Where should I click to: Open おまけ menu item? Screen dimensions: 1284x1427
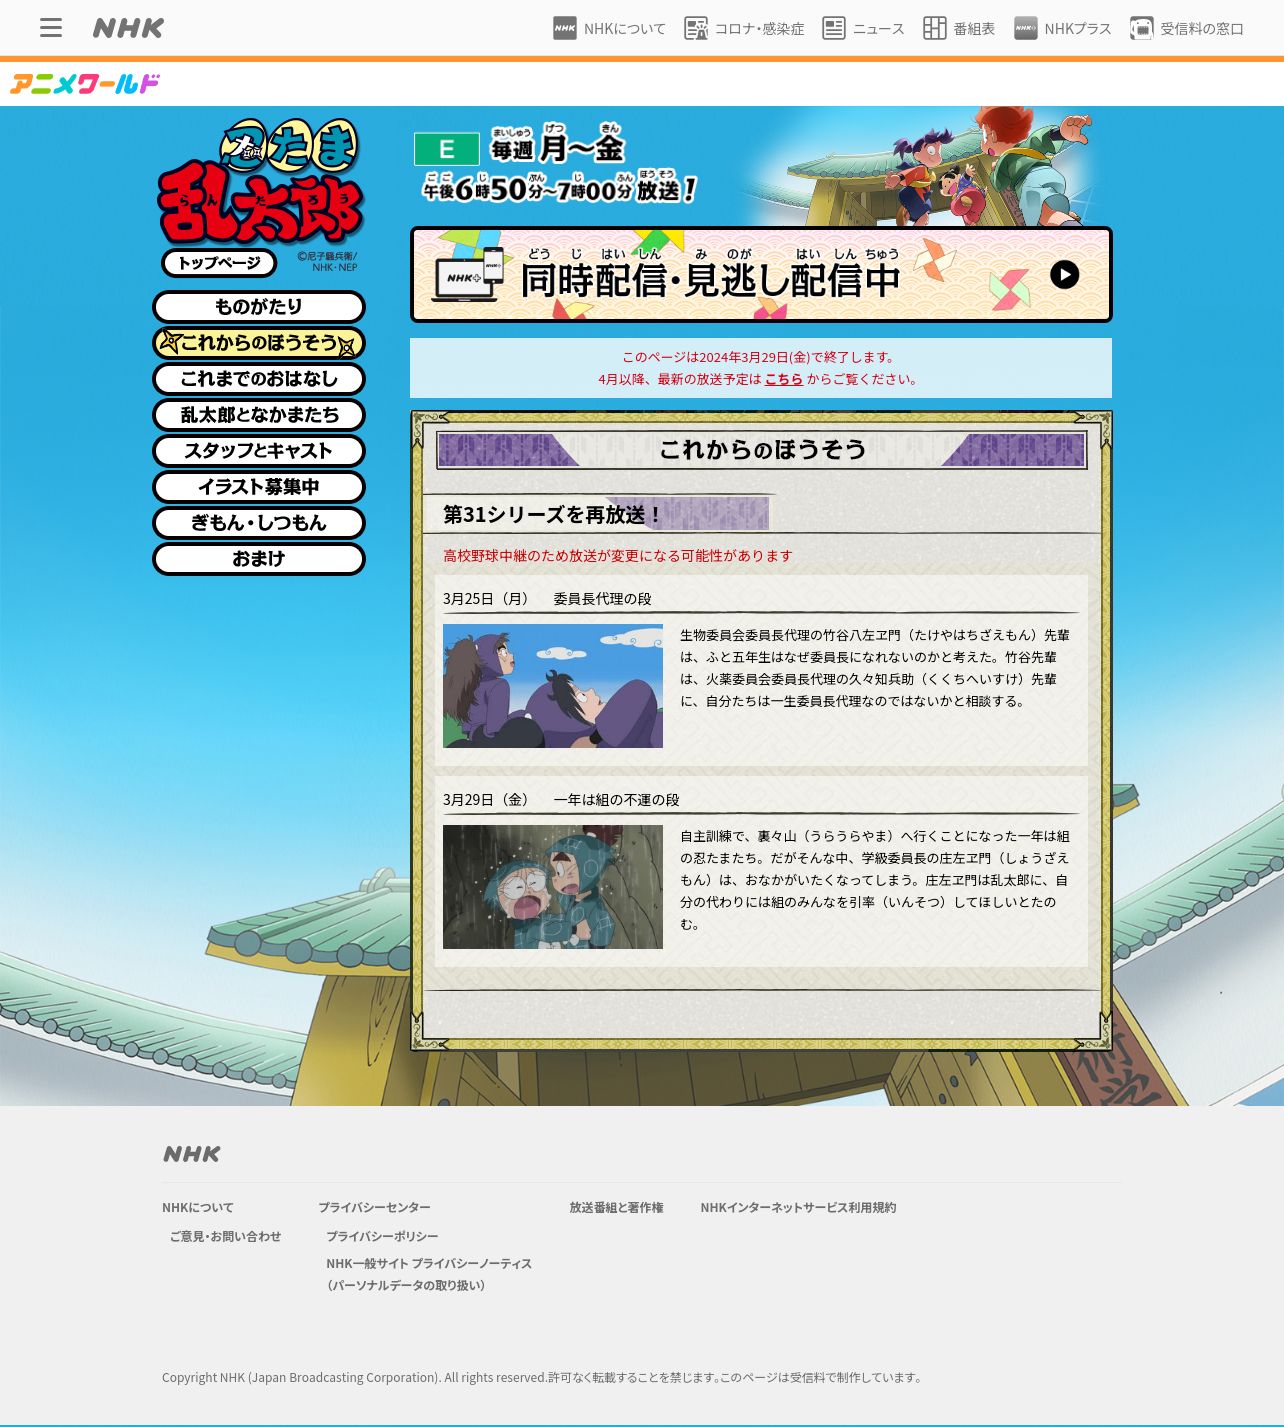pyautogui.click(x=259, y=559)
